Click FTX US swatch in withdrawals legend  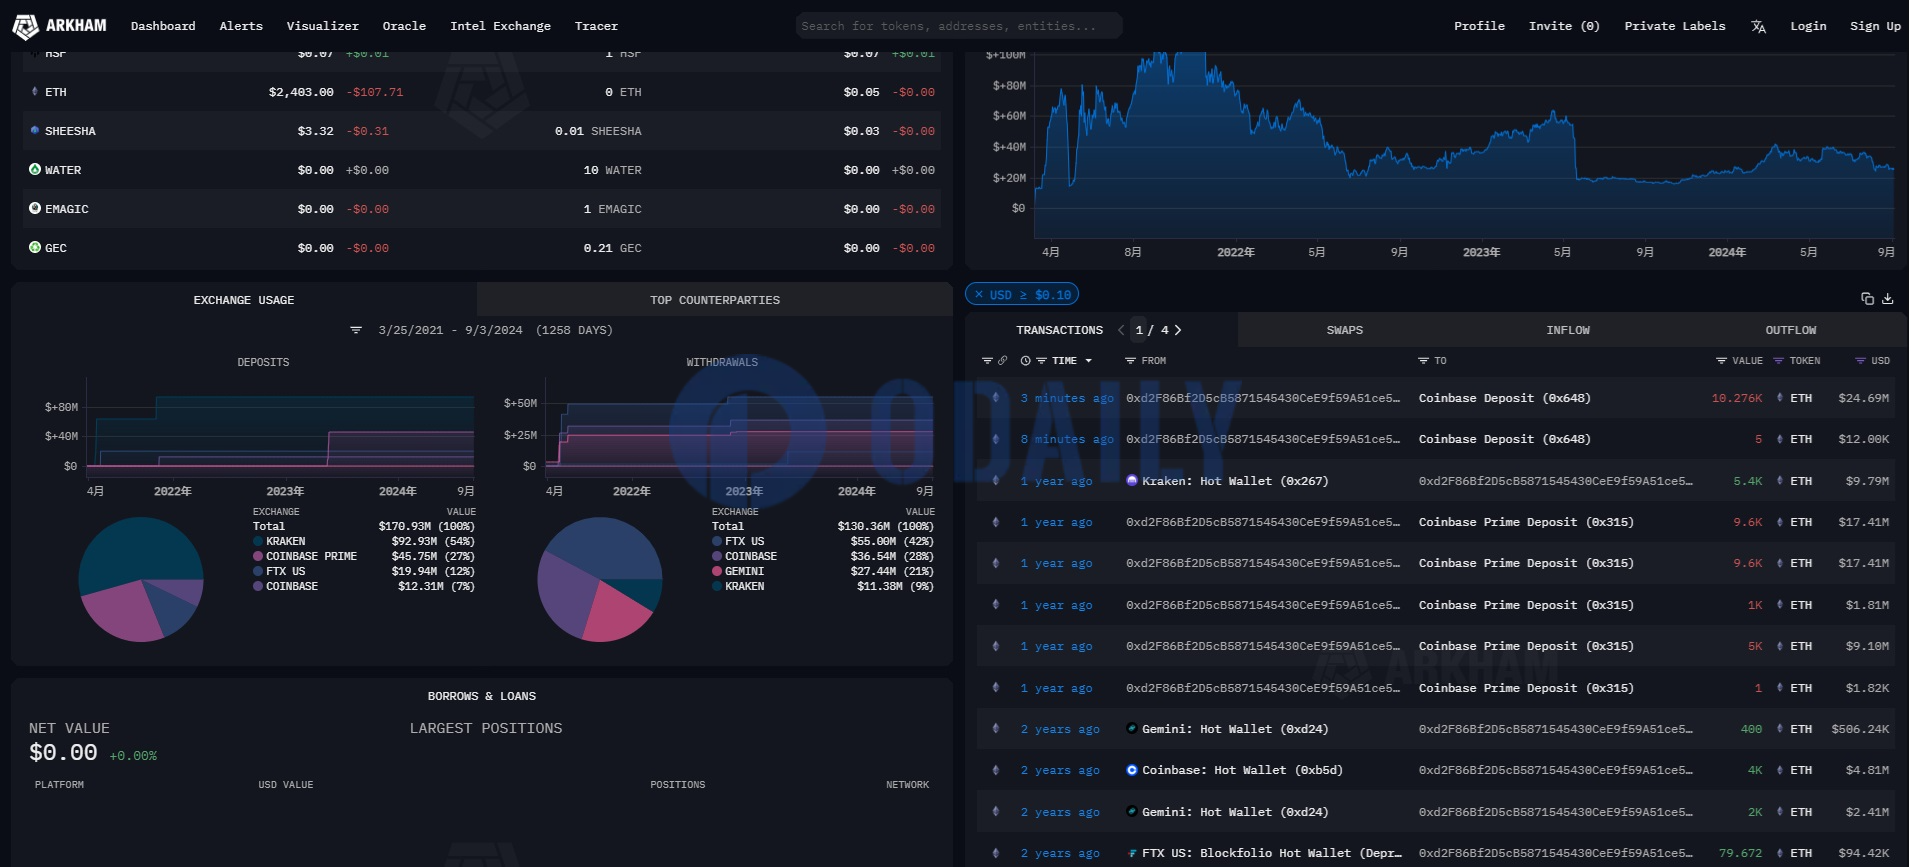click(717, 541)
